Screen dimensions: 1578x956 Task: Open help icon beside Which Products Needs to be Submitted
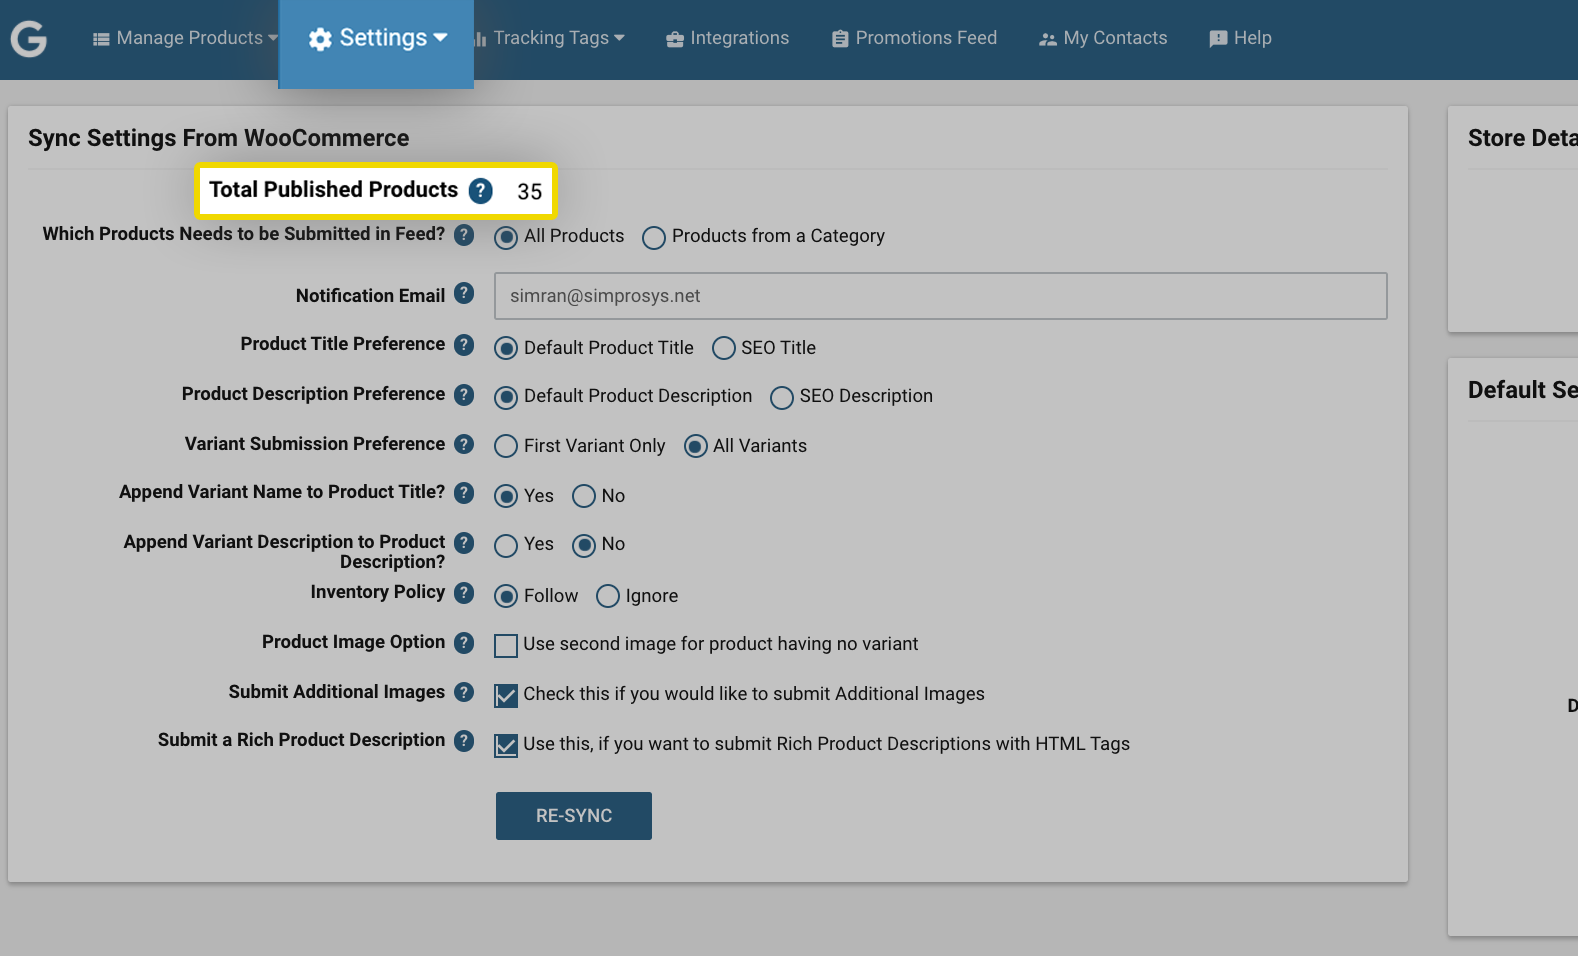pos(464,234)
